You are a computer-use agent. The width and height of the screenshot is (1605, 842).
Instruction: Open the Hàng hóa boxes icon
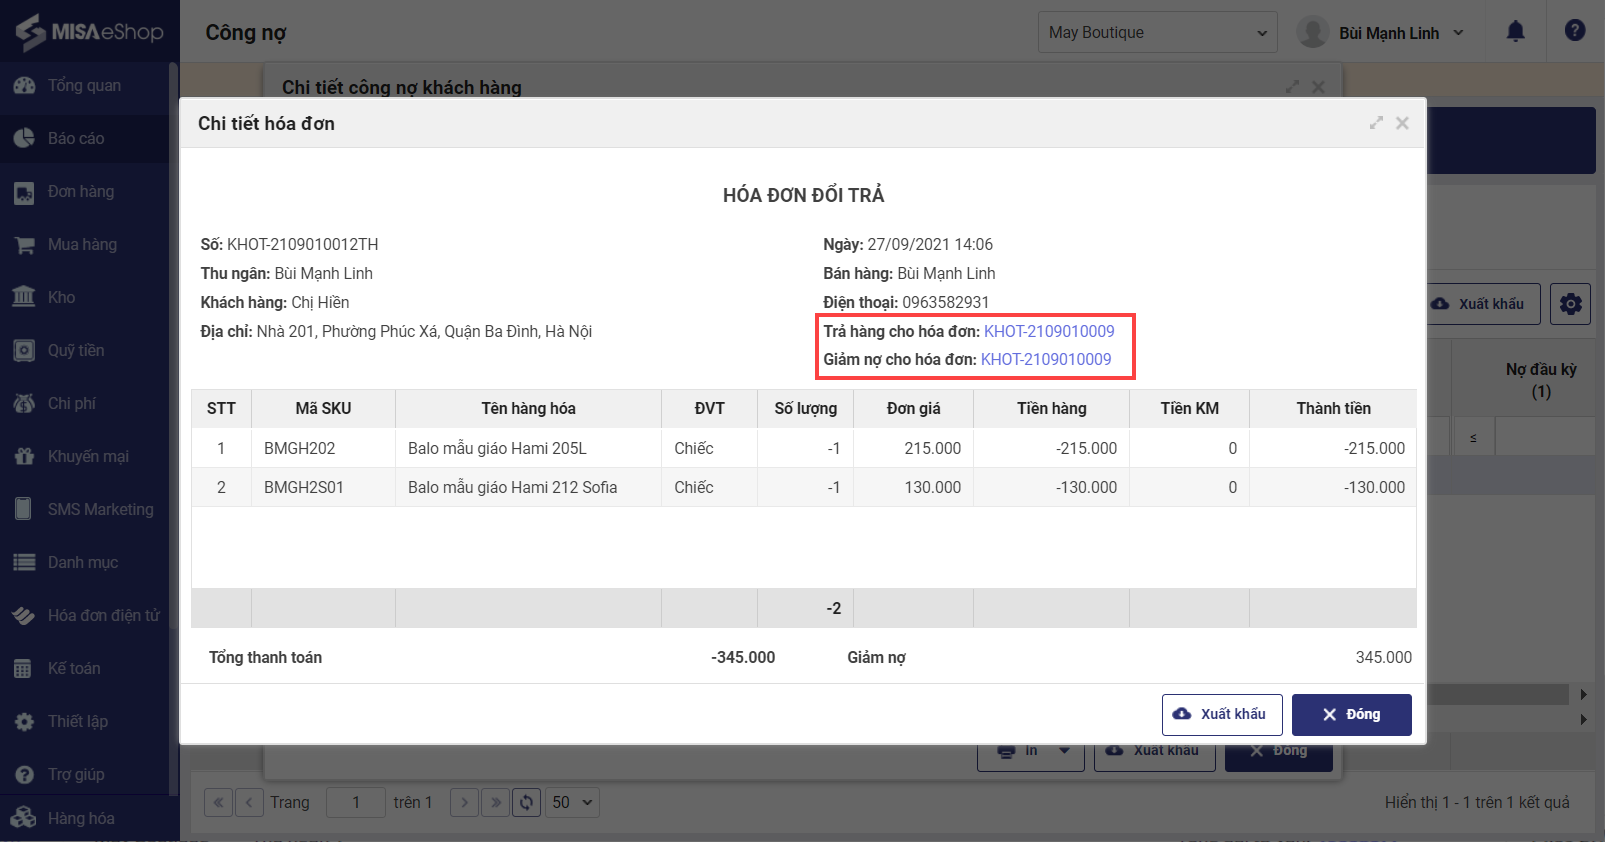tap(24, 818)
